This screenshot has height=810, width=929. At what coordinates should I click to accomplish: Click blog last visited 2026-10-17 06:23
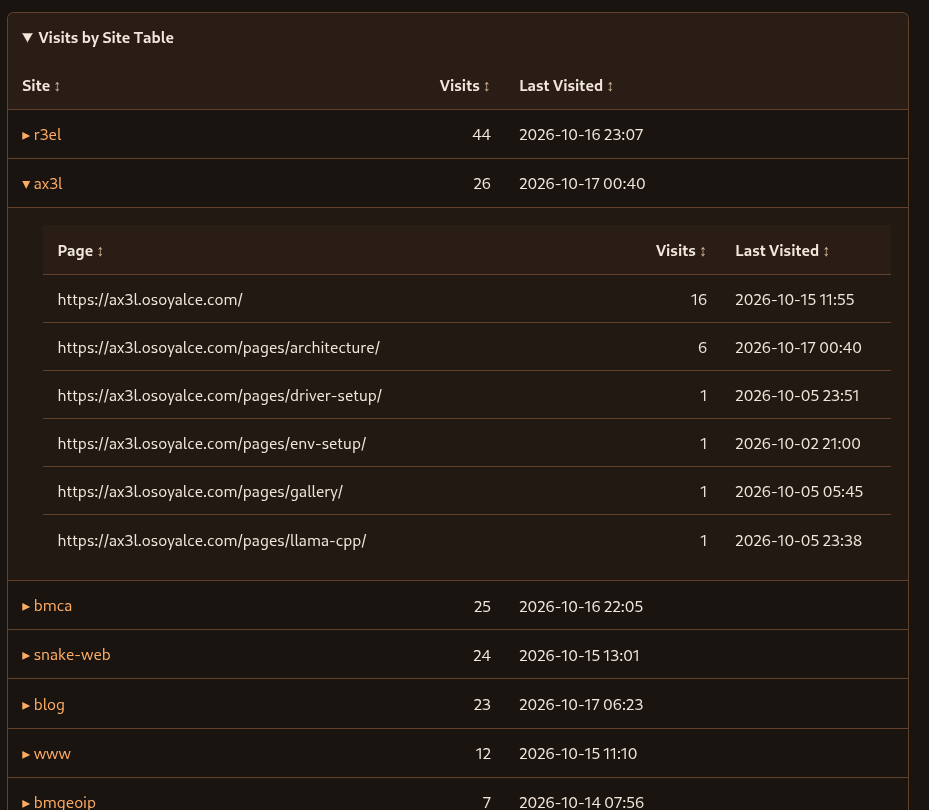581,705
